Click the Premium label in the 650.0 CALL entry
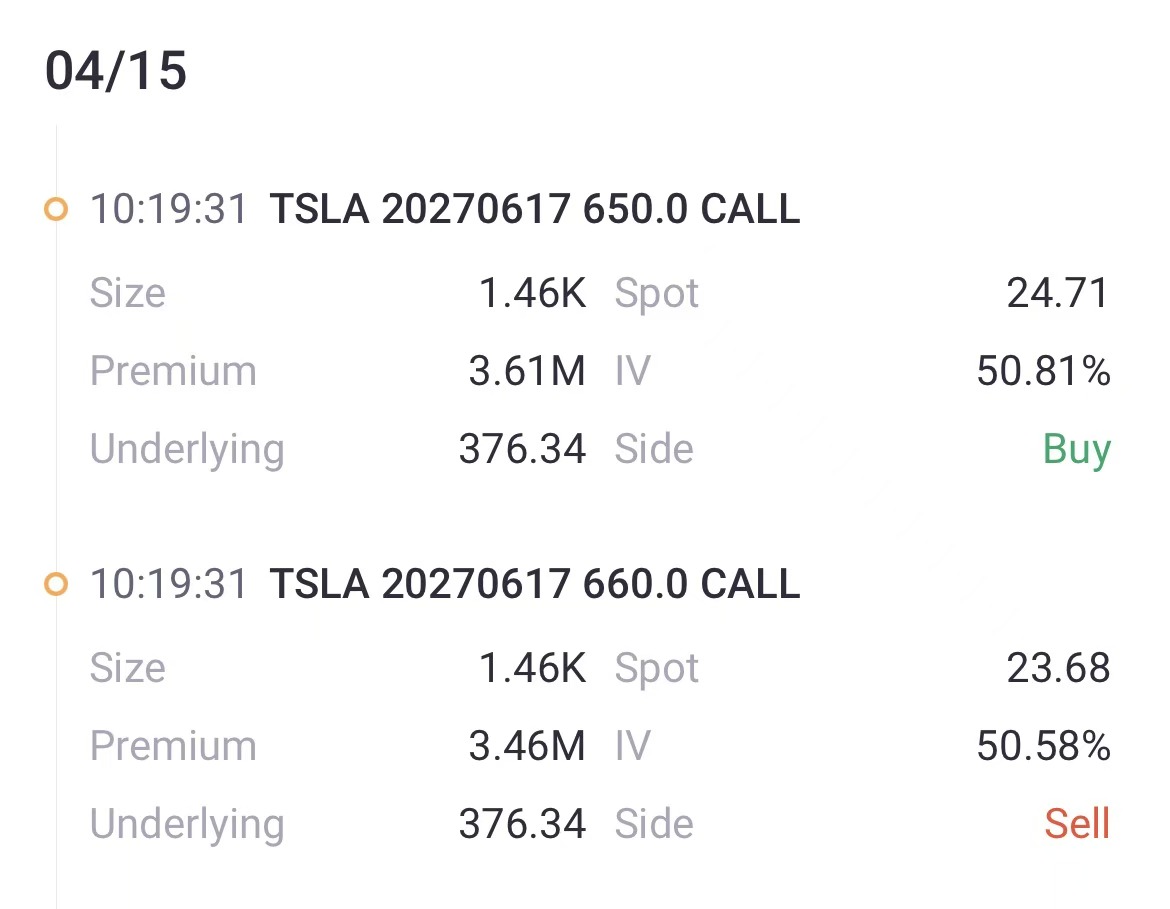The height and width of the screenshot is (909, 1170). coord(173,371)
